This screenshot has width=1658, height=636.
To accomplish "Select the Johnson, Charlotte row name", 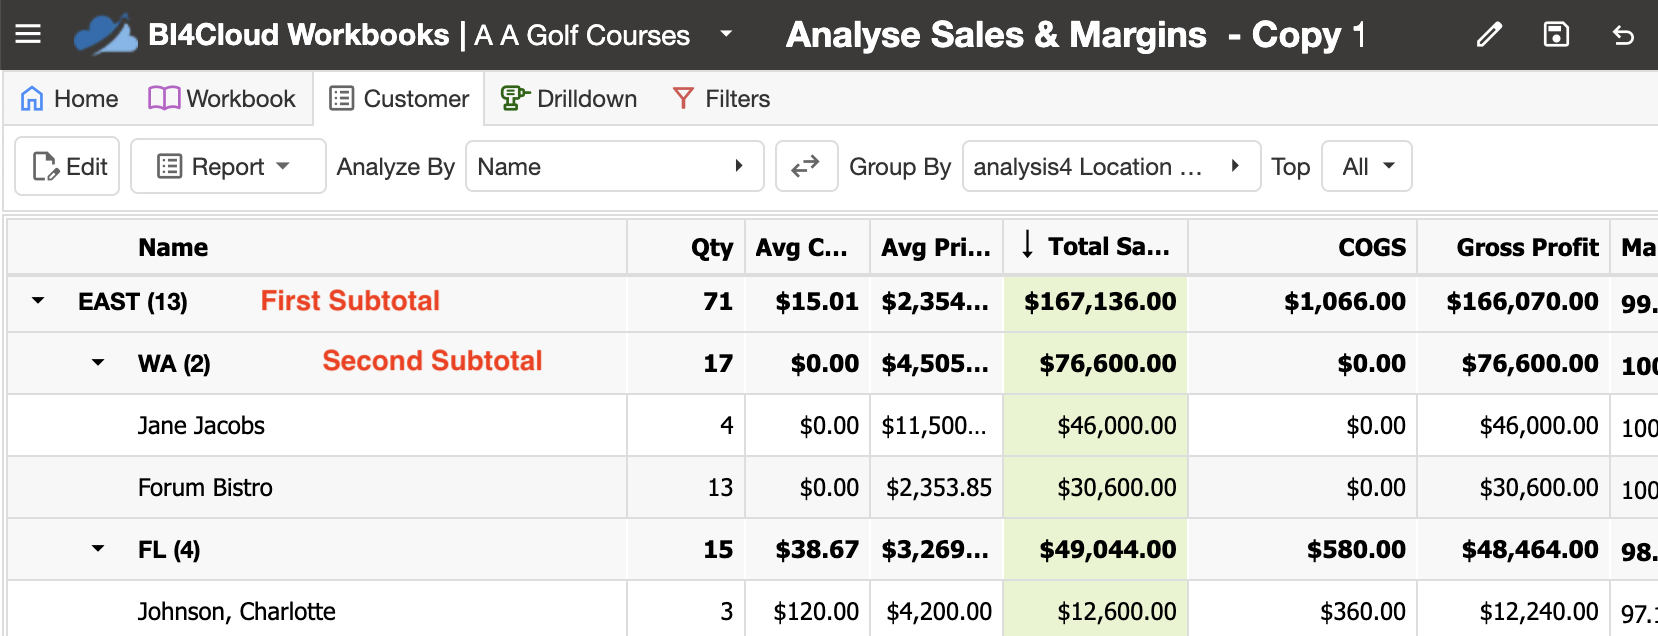I will point(236,612).
